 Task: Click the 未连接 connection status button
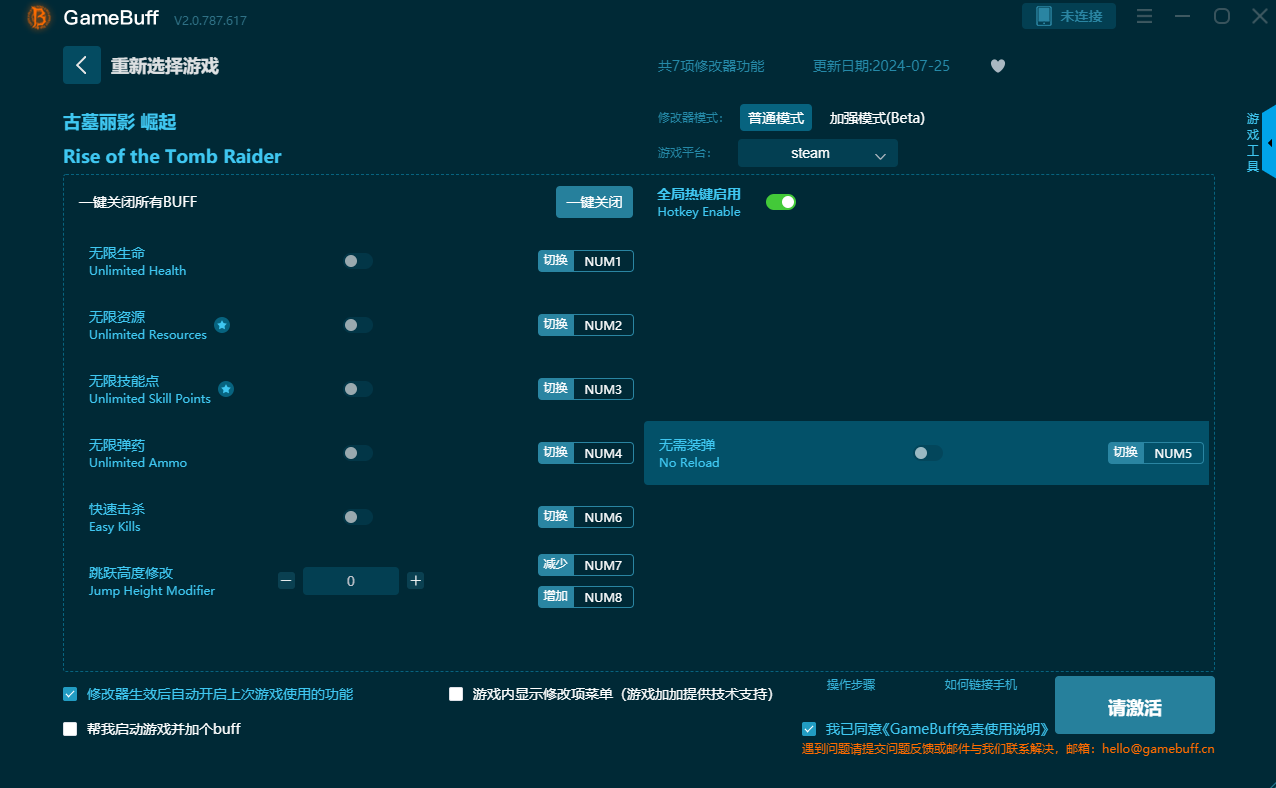click(1069, 16)
